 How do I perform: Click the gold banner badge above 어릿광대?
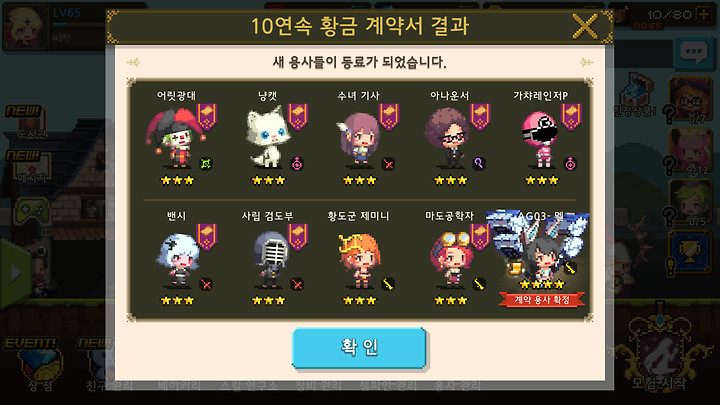[207, 117]
